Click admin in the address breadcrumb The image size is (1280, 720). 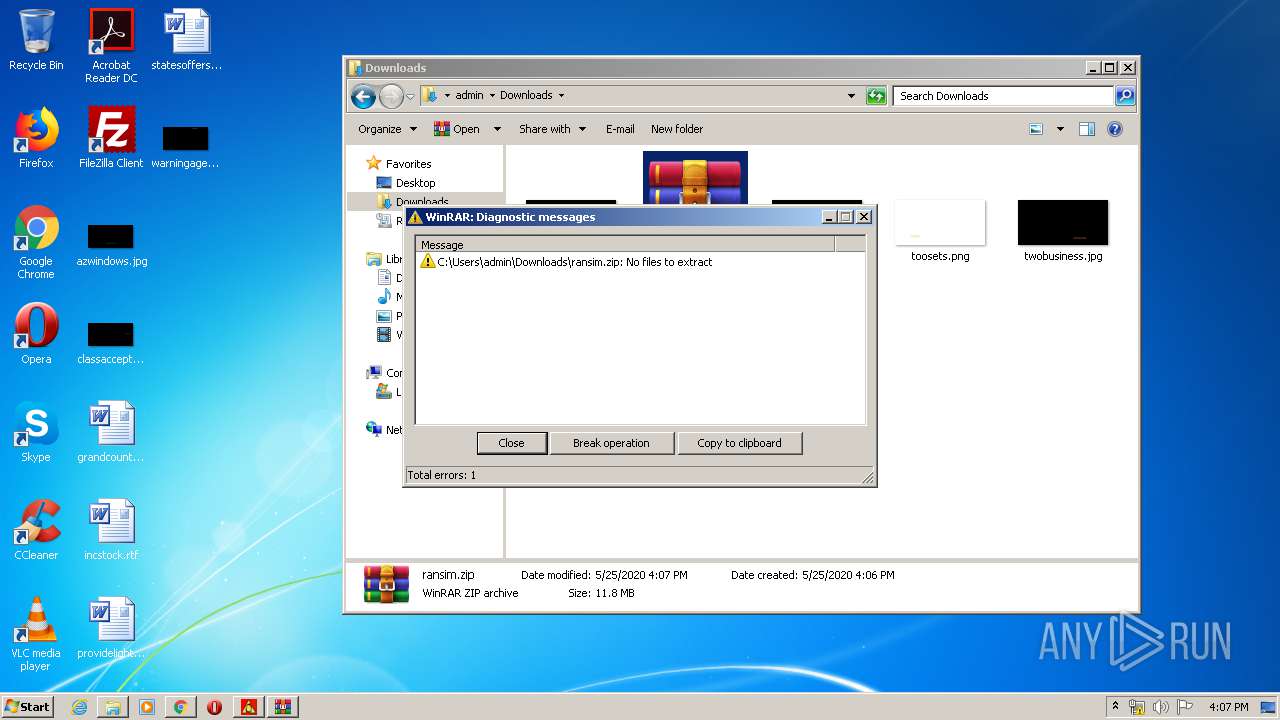[x=469, y=96]
